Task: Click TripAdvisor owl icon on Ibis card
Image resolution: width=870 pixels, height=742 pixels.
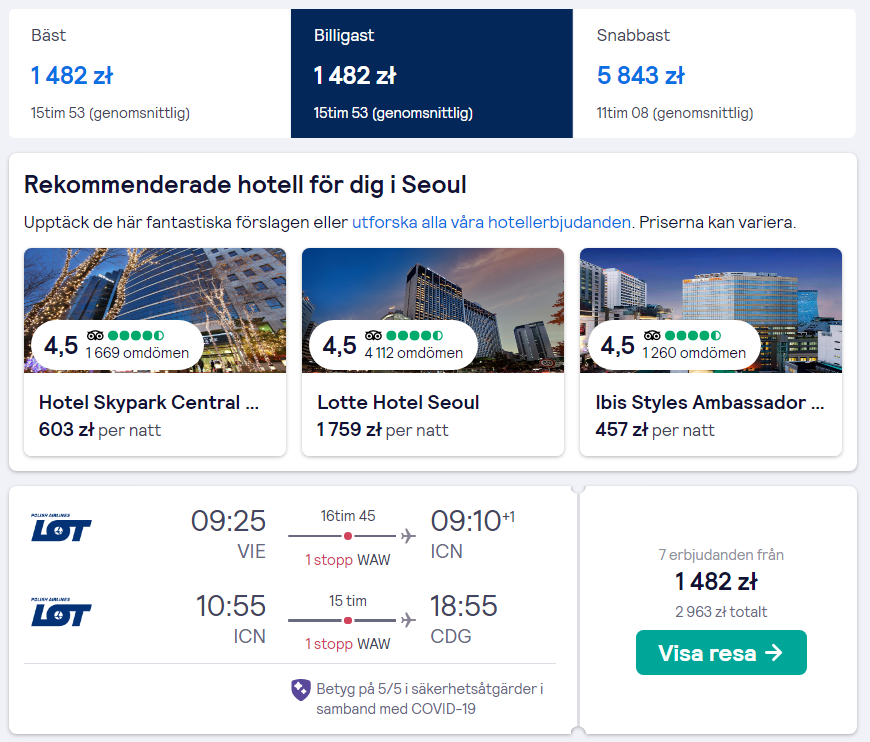Action: pos(652,335)
